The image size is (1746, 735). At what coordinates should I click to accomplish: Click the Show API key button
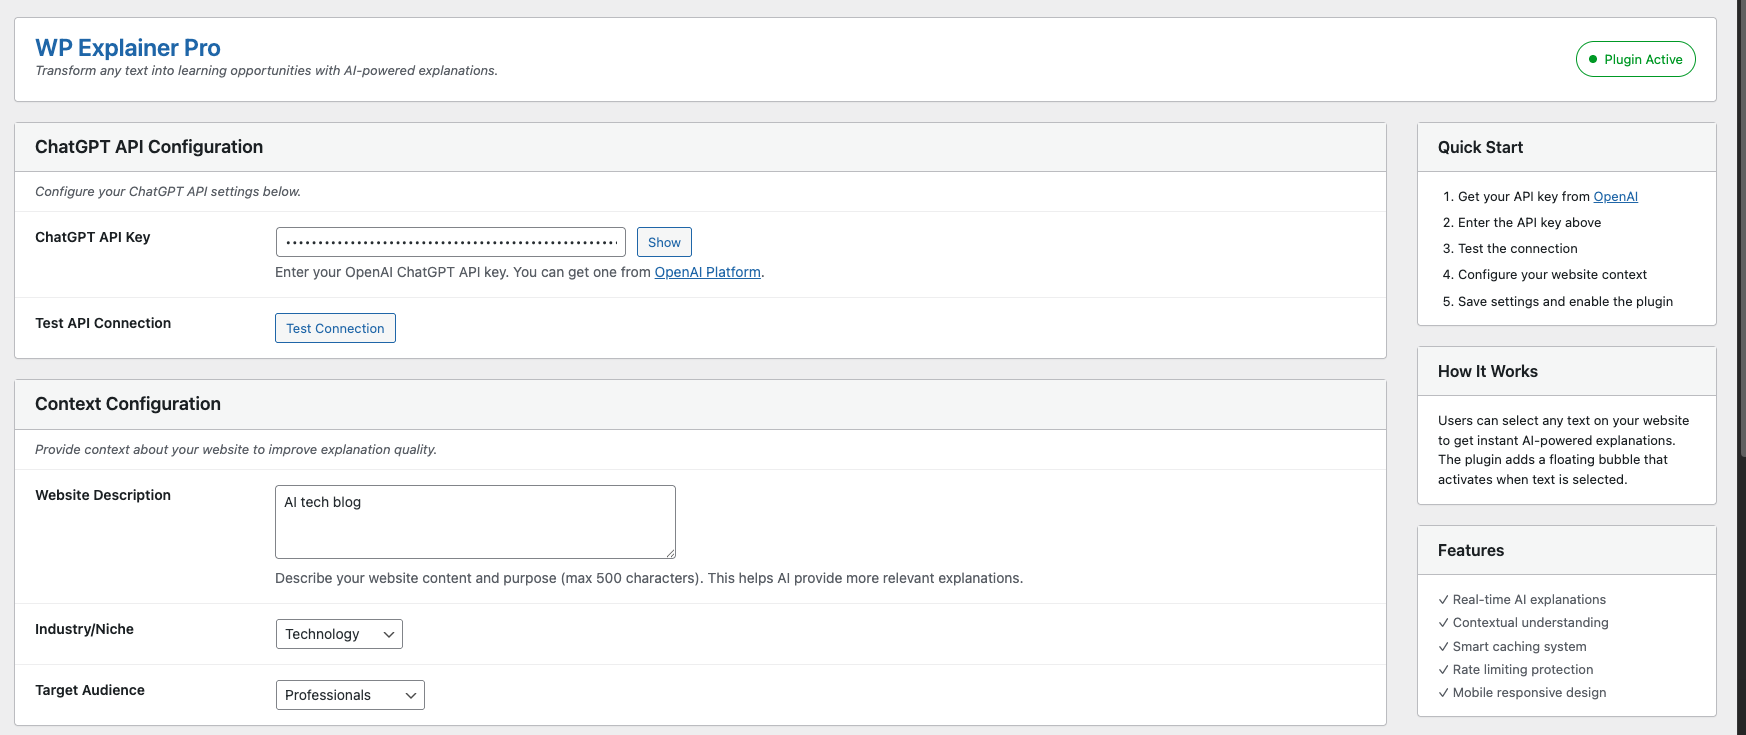pyautogui.click(x=664, y=242)
